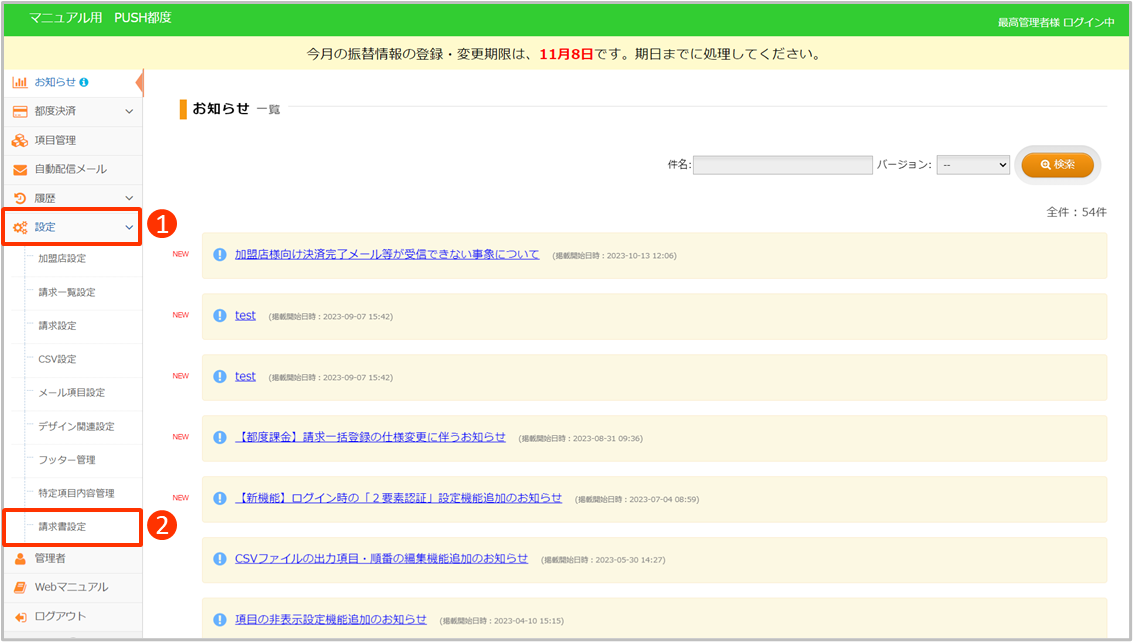
Task: Click the Webマニュアル book icon
Action: pos(20,587)
